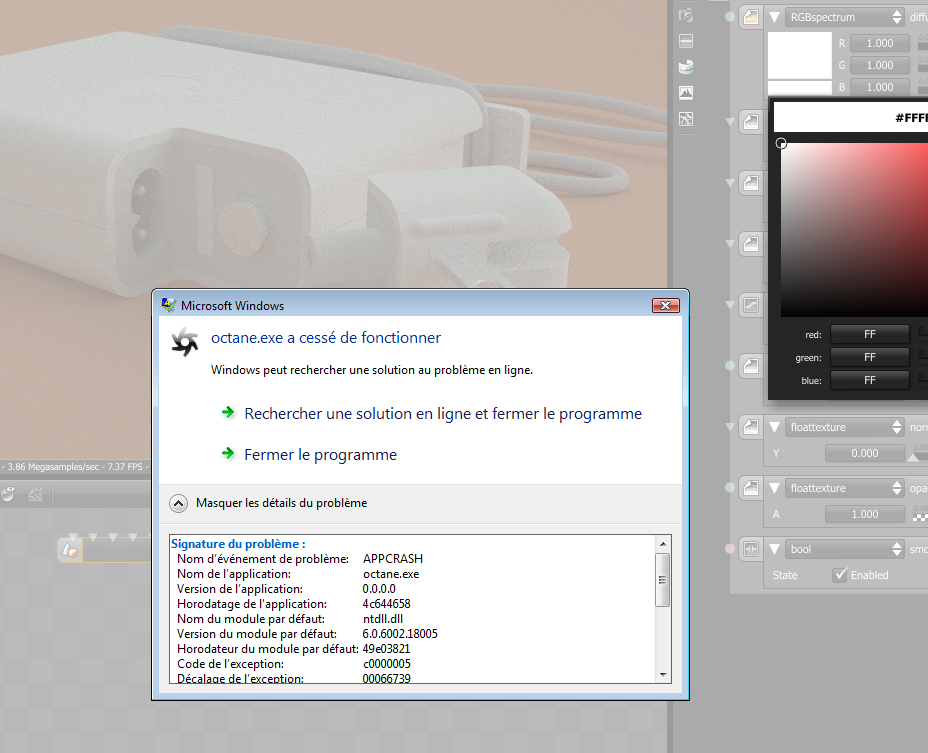928x753 pixels.
Task: Open floattexture dropdown for the opacity row
Action: 845,488
